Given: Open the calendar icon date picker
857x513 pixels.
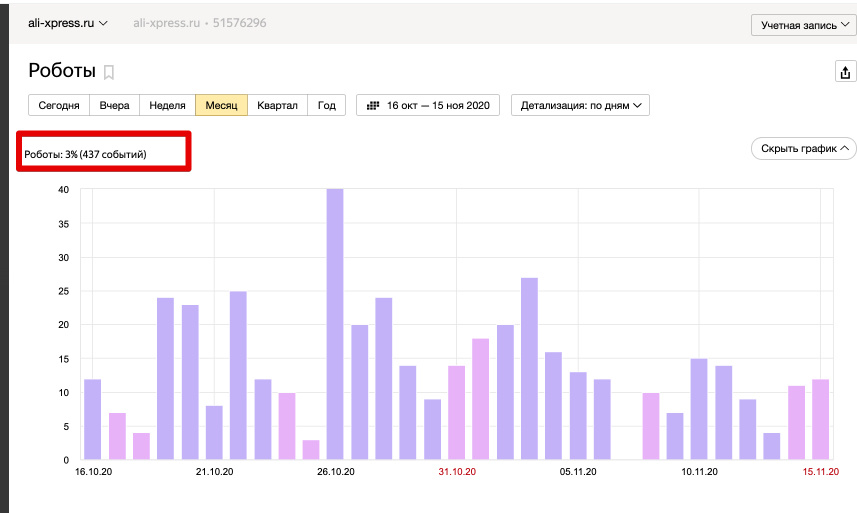Looking at the screenshot, I should point(373,105).
